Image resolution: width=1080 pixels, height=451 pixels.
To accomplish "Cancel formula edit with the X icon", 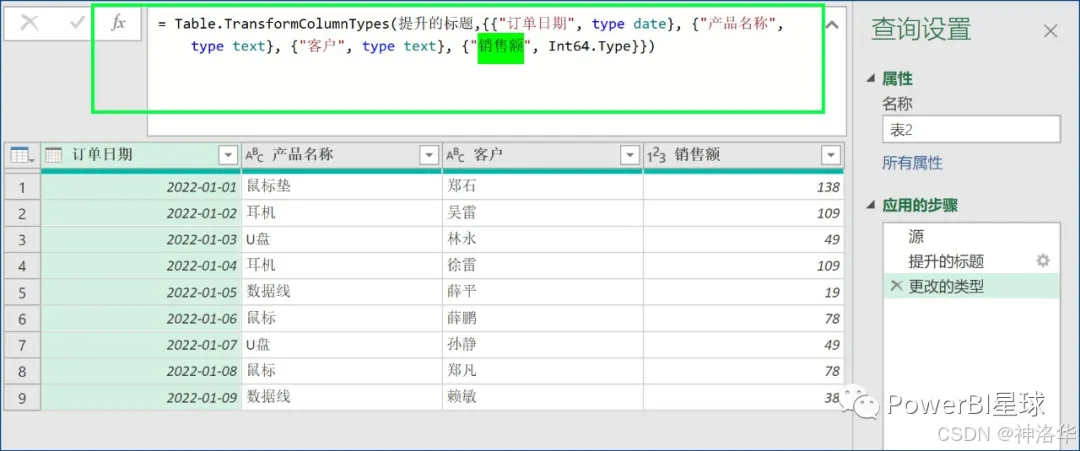I will 30,23.
